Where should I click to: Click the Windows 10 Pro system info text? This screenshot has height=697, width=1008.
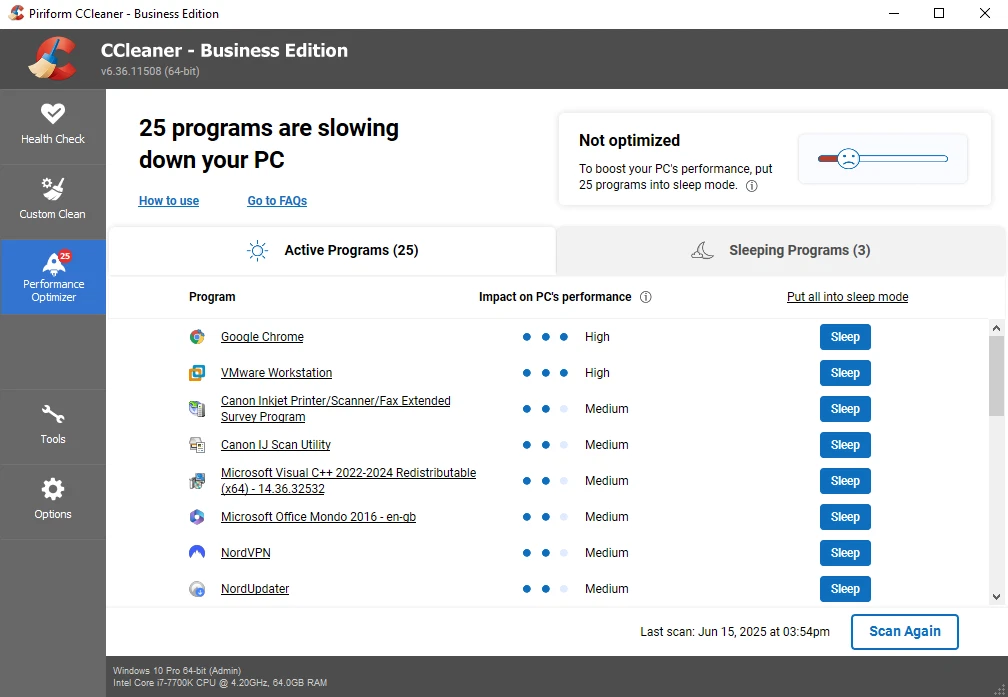(177, 671)
